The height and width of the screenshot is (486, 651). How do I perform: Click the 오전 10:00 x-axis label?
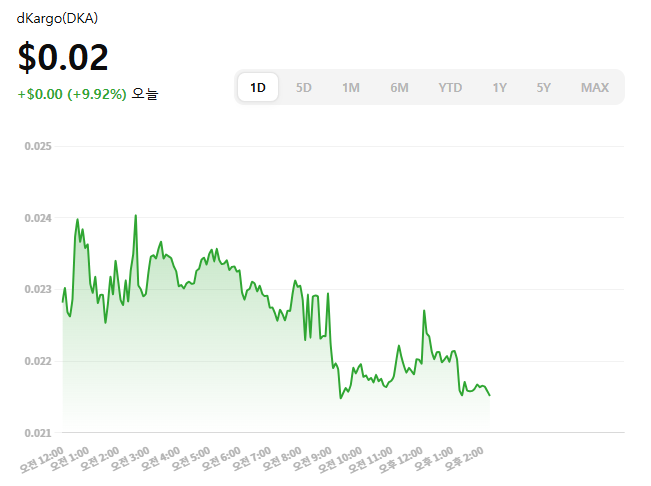point(340,459)
